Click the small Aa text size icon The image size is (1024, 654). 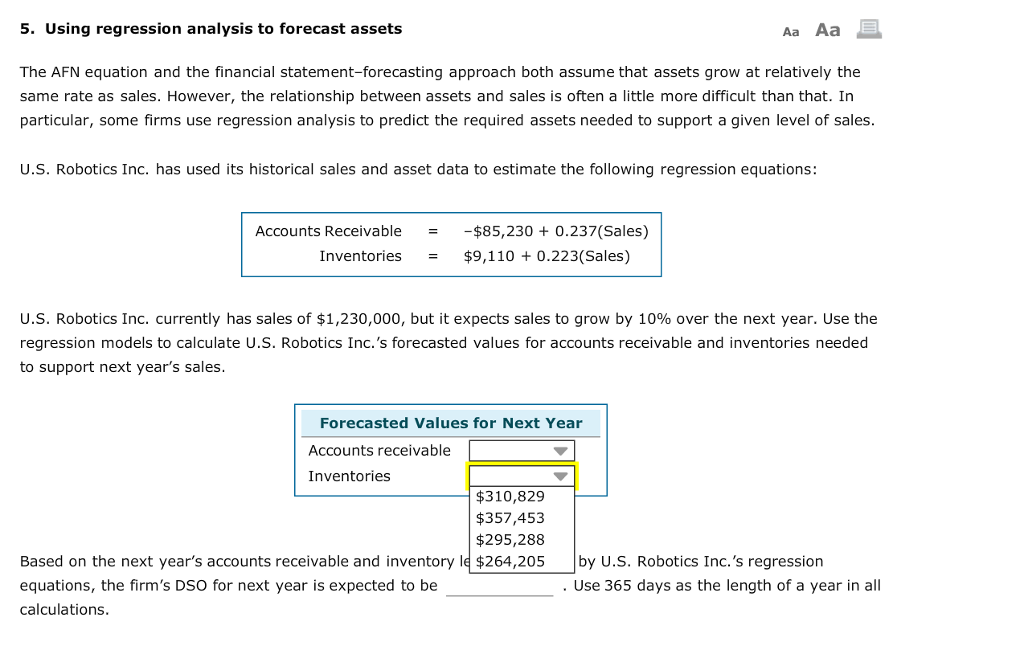coord(790,30)
